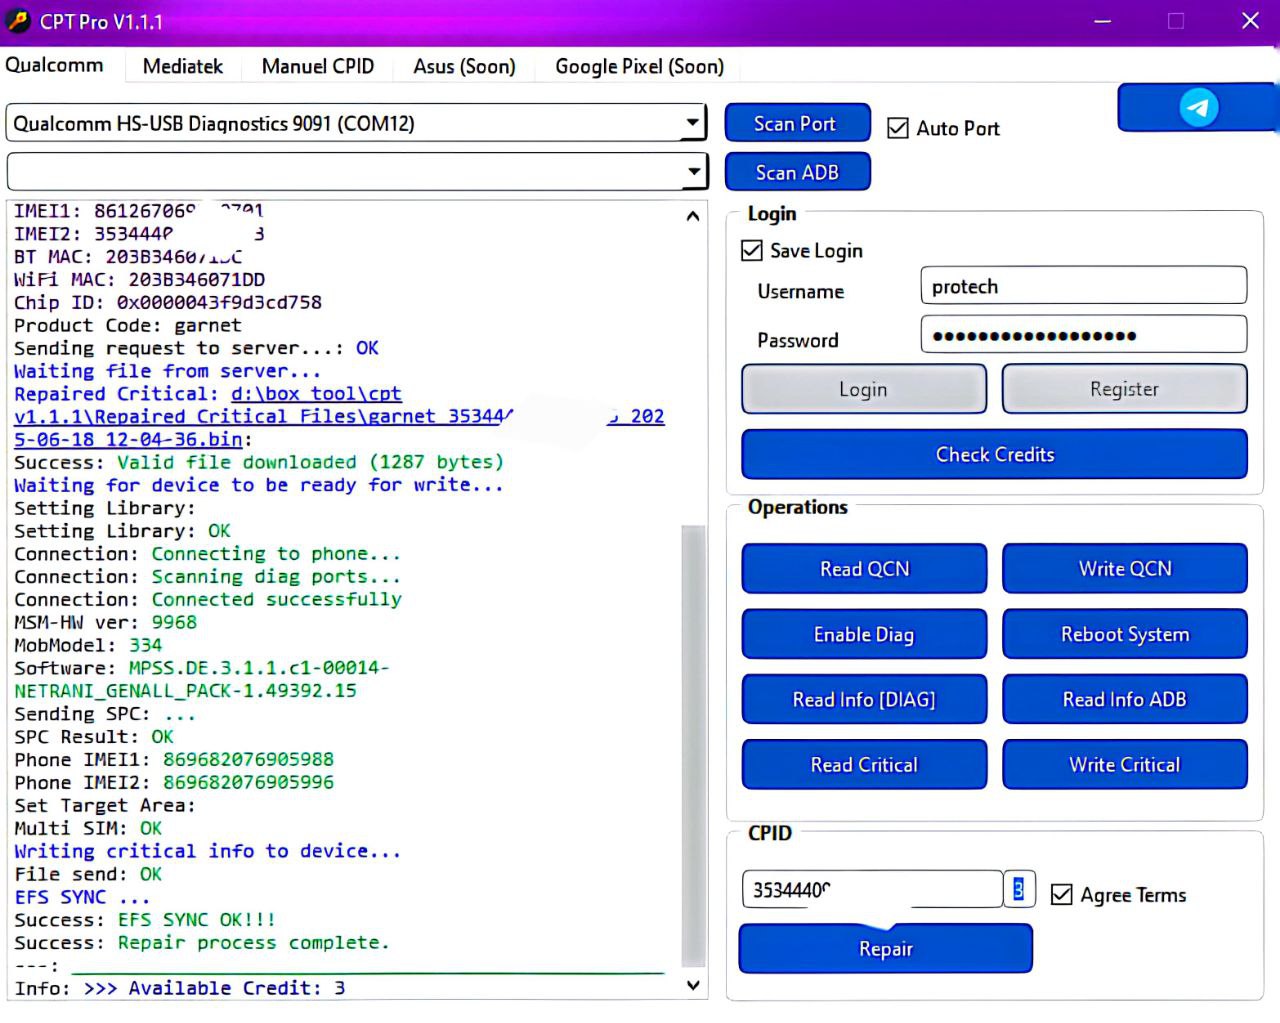
Task: Click the 'SPC Result: OK' log line
Action: tap(94, 737)
